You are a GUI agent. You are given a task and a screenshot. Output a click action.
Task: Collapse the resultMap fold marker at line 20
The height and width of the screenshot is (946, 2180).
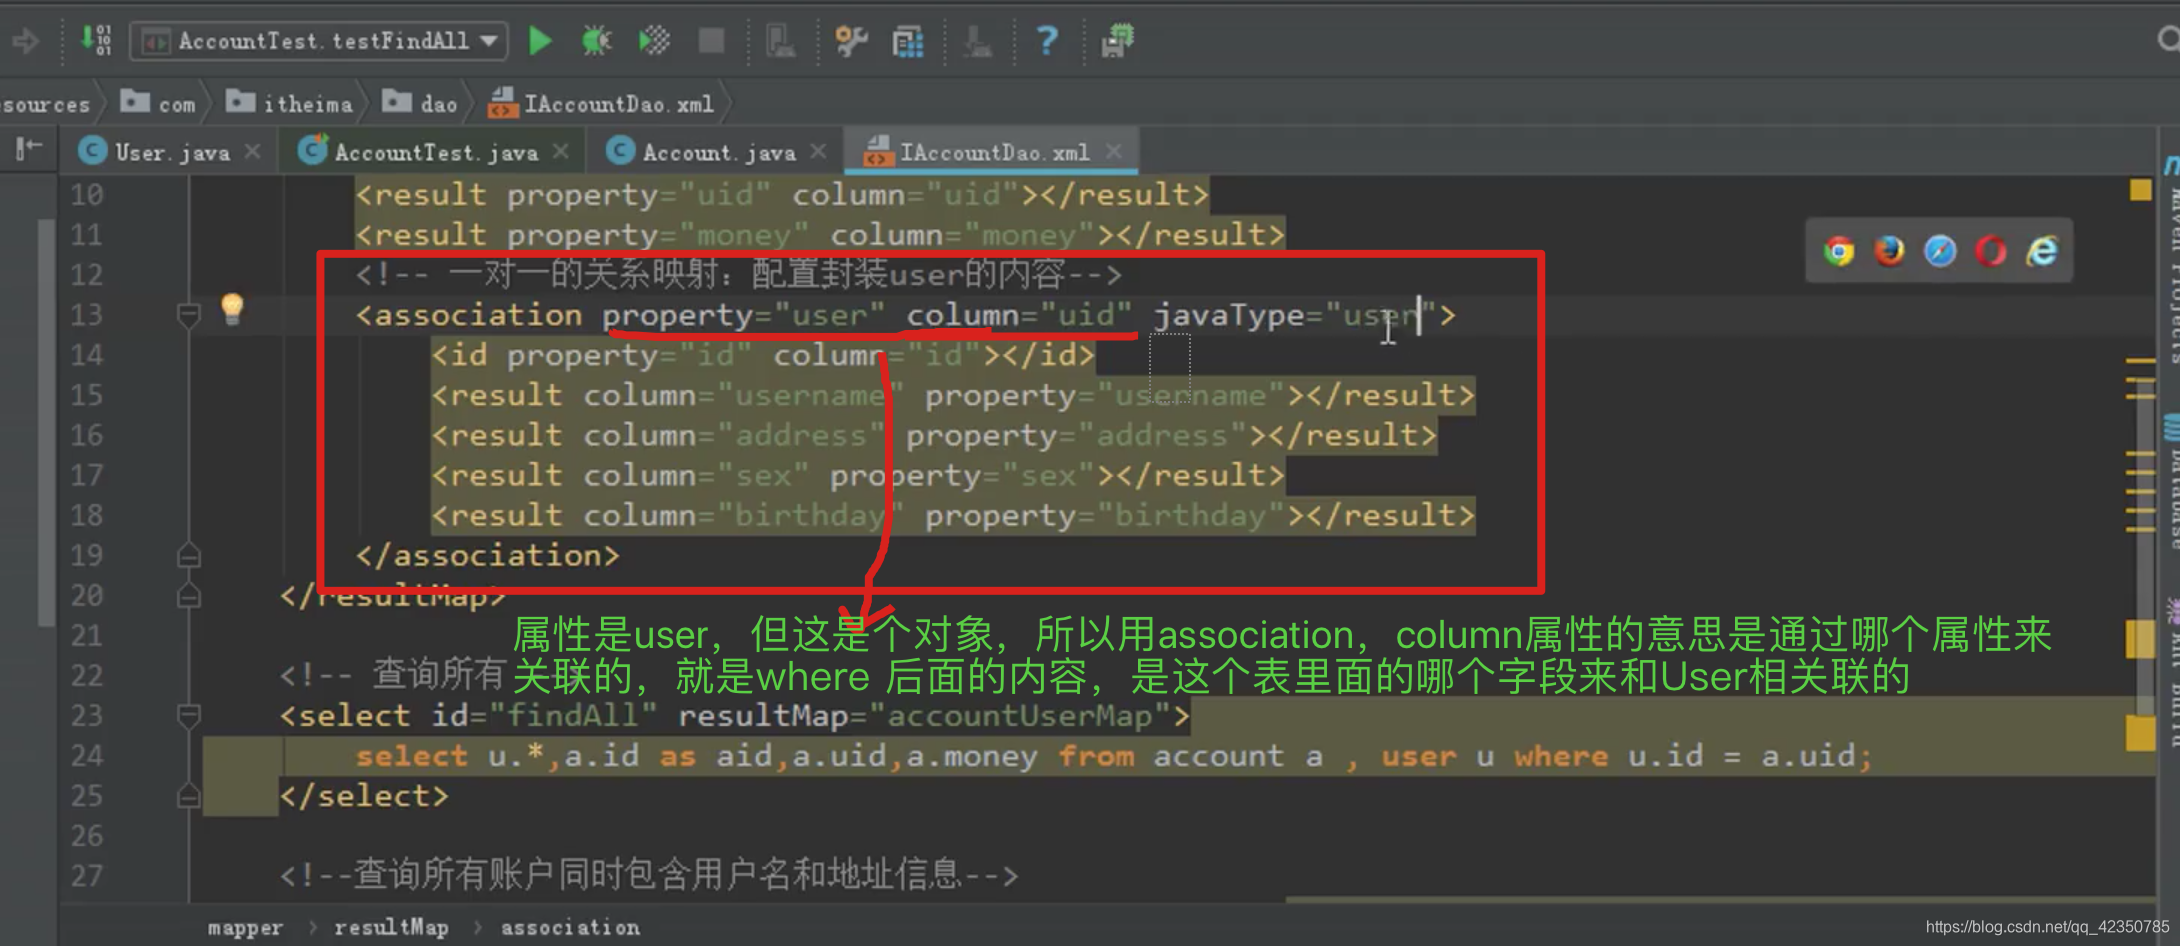(x=188, y=596)
